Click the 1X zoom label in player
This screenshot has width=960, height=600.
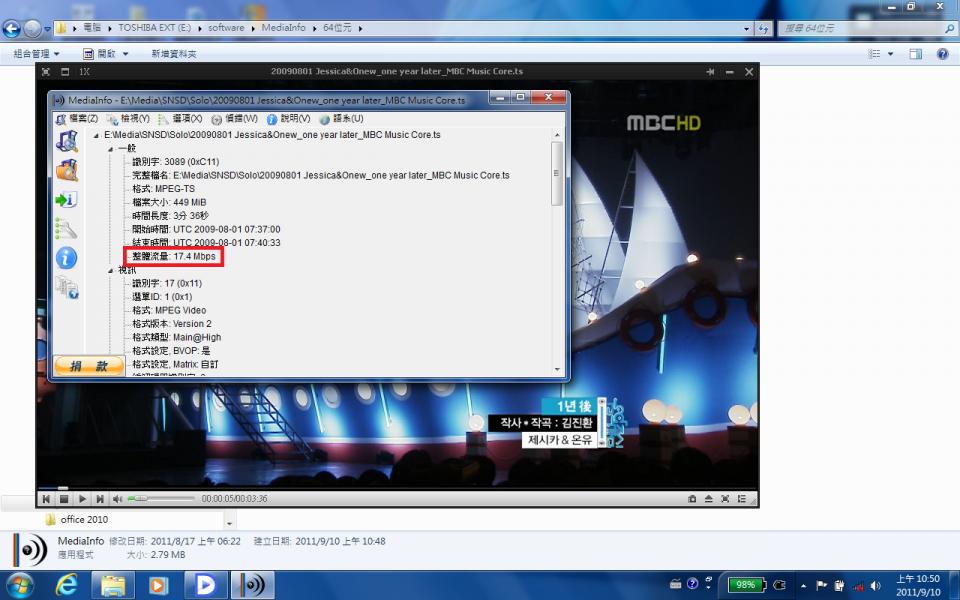[x=84, y=72]
